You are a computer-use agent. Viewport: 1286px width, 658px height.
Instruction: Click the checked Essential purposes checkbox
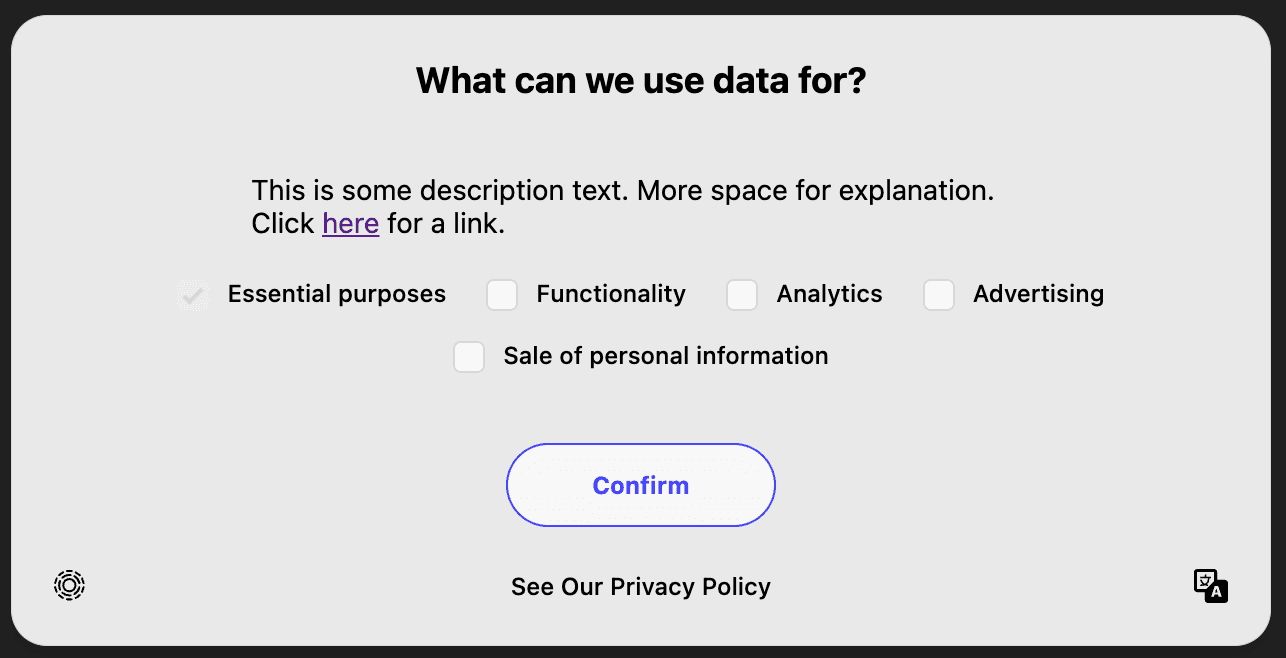click(193, 295)
